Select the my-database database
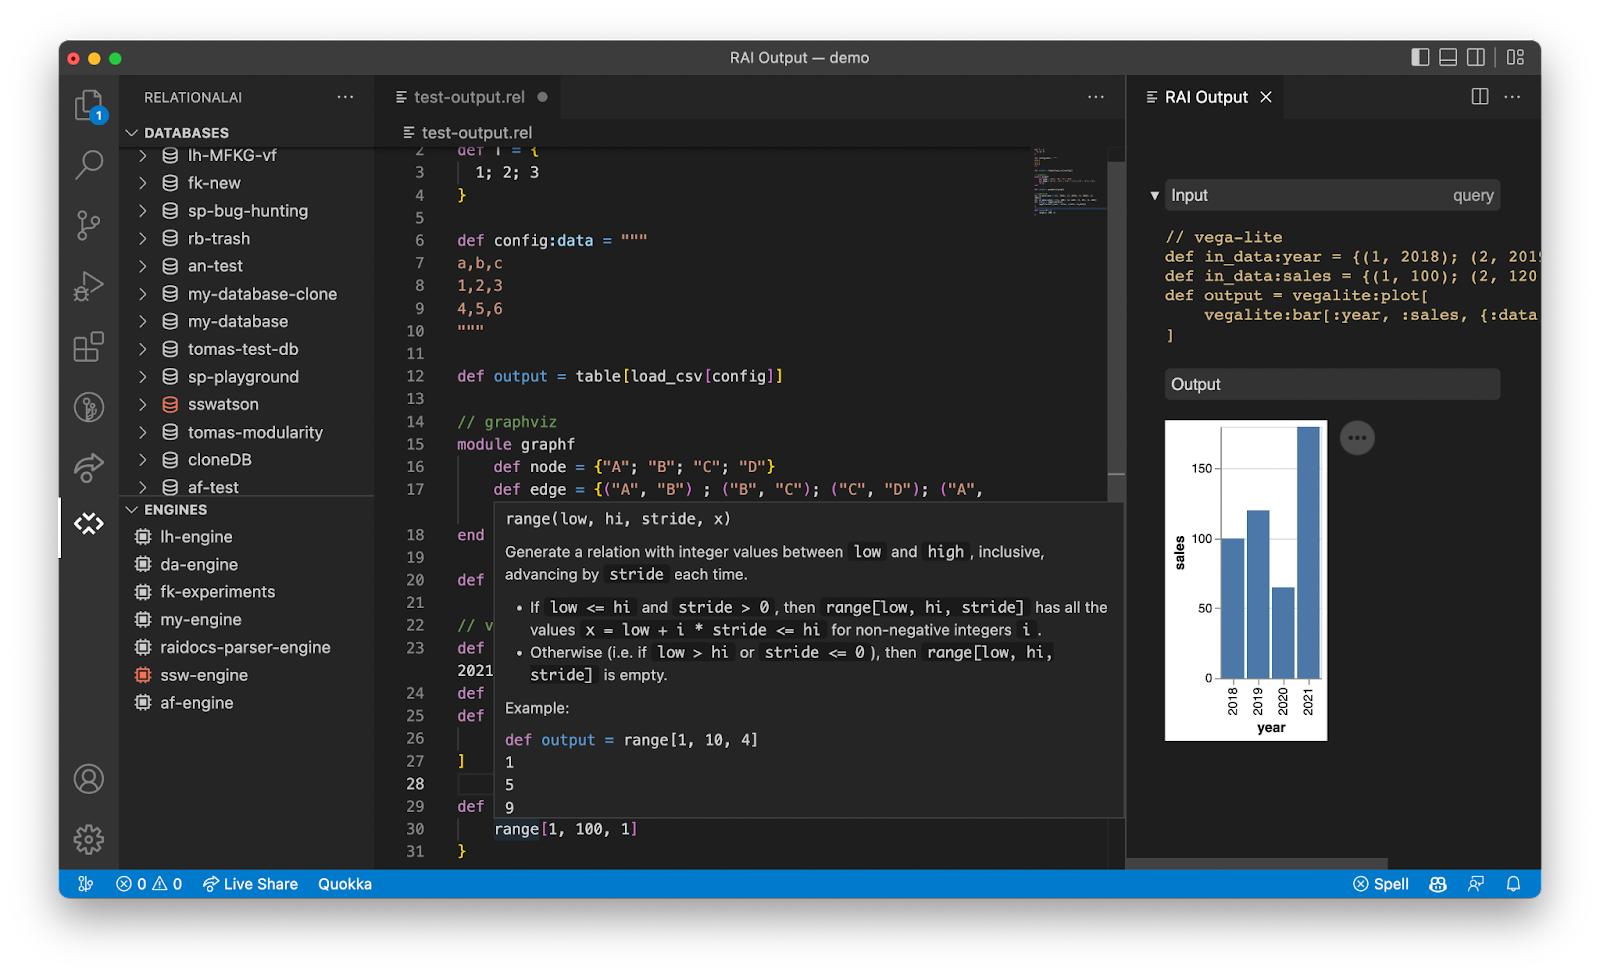The height and width of the screenshot is (976, 1600). pos(238,321)
